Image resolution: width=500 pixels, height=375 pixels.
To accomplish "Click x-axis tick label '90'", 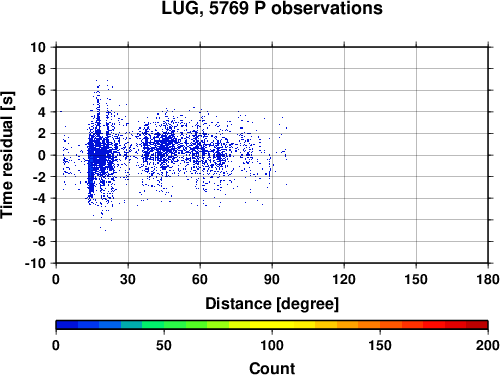I will [272, 279].
